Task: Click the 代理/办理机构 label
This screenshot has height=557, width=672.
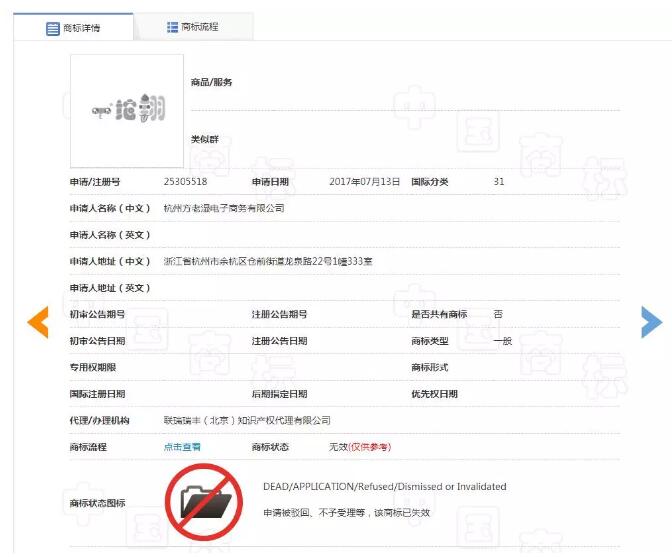Action: 99,420
